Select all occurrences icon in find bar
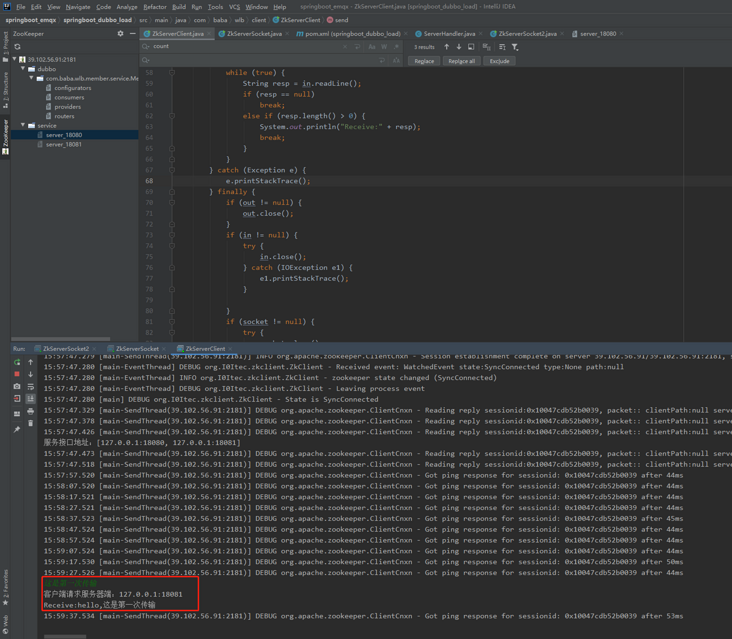This screenshot has height=639, width=732. pyautogui.click(x=502, y=47)
